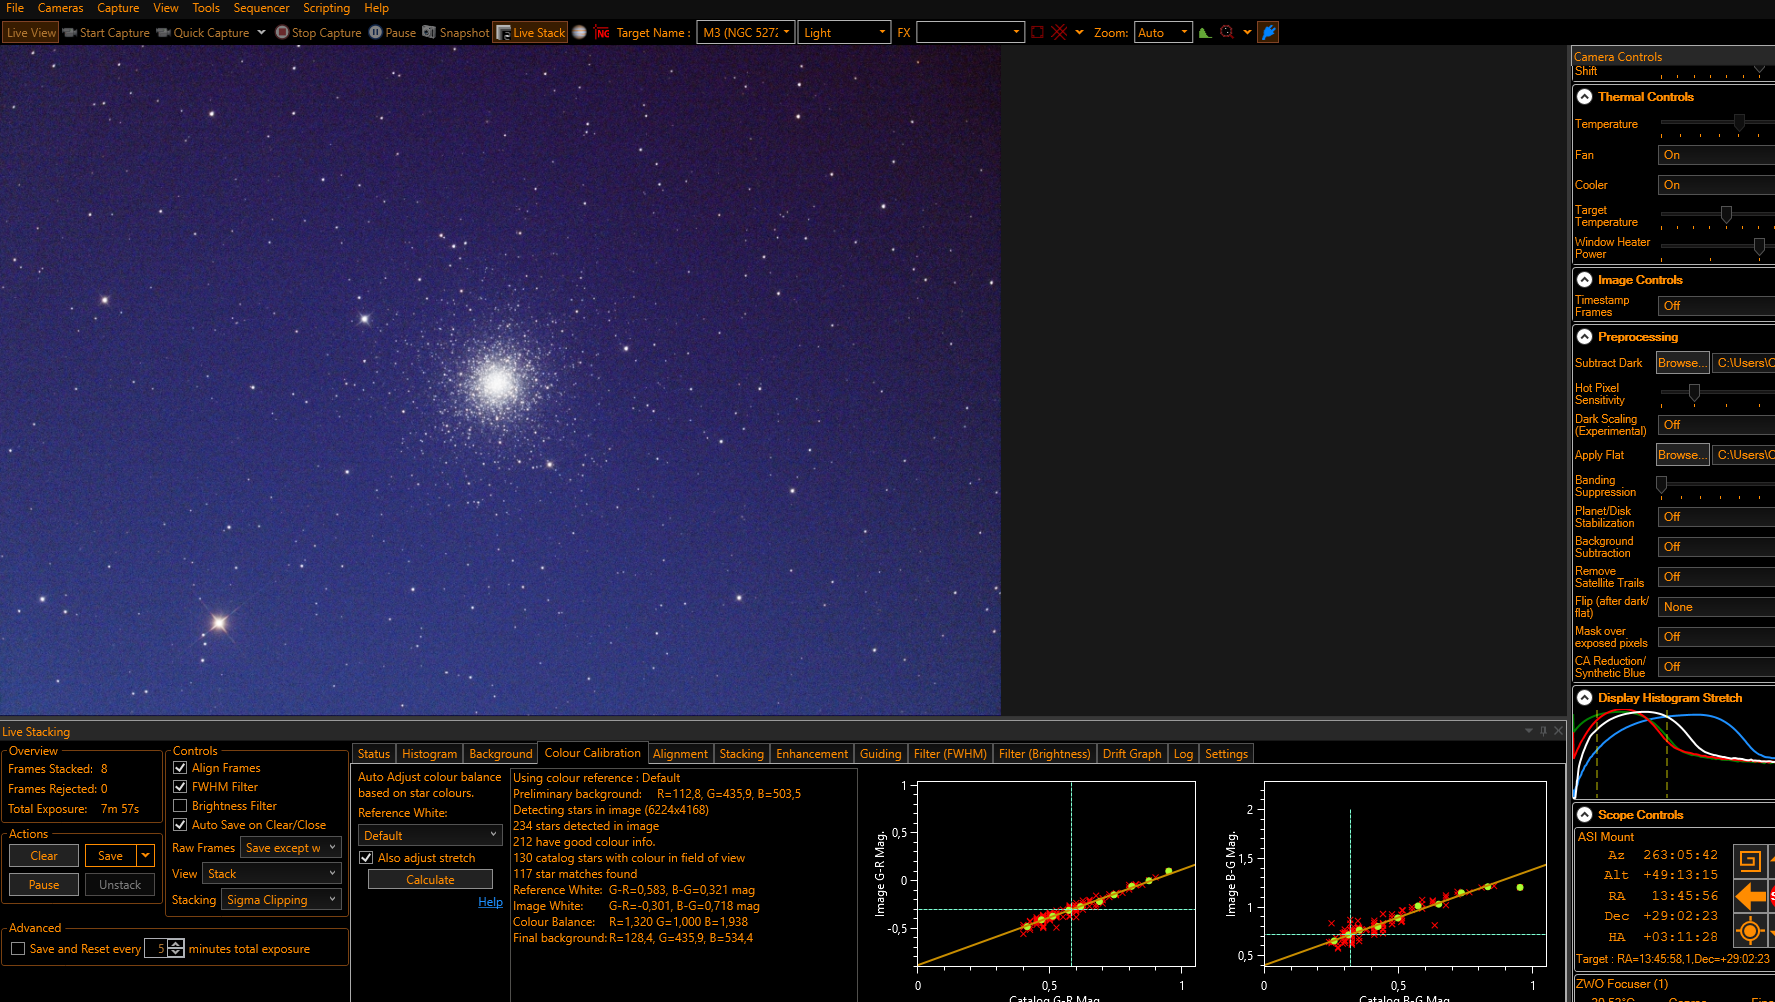1775x1002 pixels.
Task: Click the target crosshair button in Scope Controls
Action: [x=1749, y=932]
